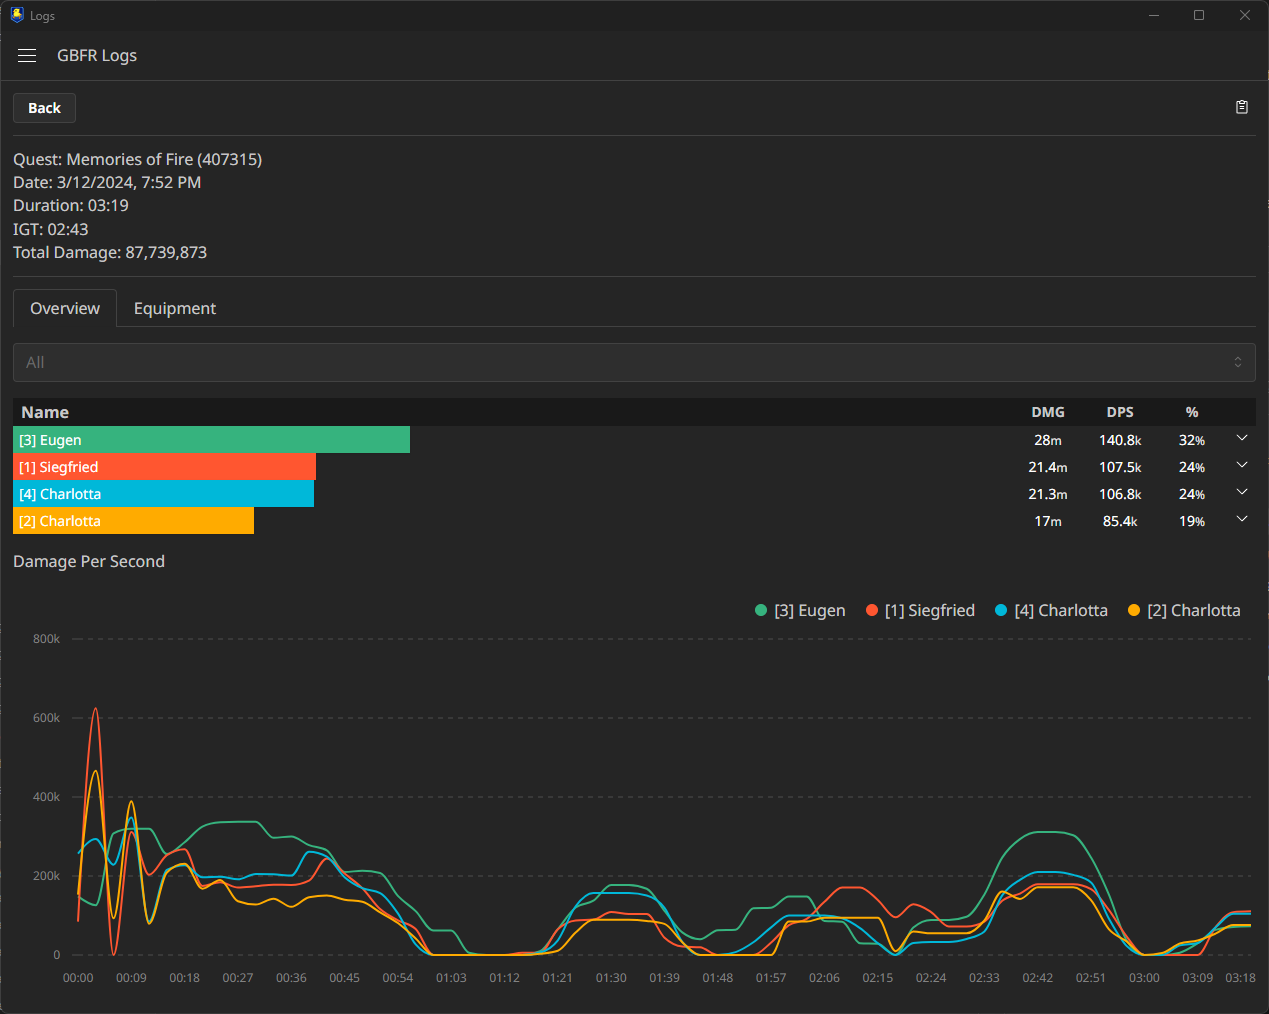Expand the [2] Charlotta row chevron

pyautogui.click(x=1242, y=519)
